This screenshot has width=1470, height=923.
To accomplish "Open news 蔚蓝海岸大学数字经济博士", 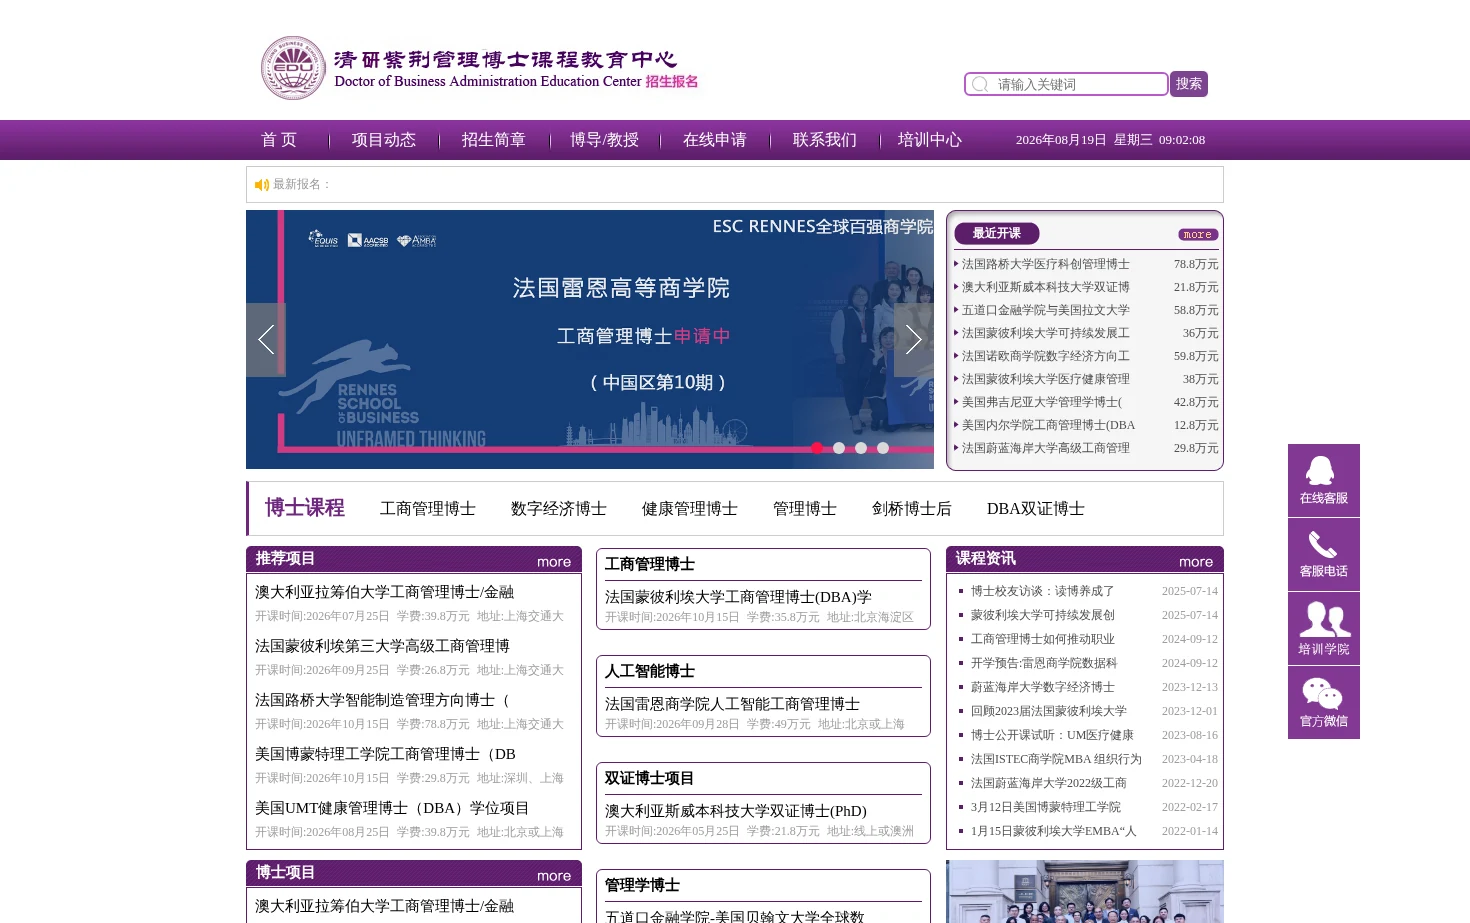I will click(x=1042, y=687).
